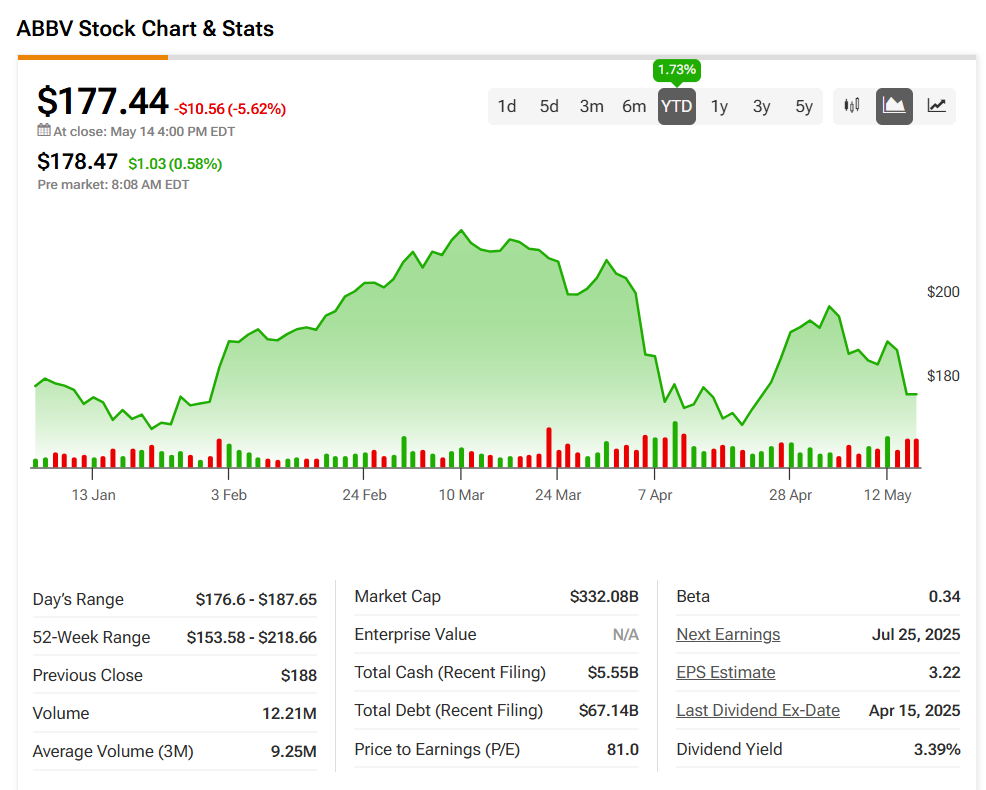This screenshot has width=986, height=790.
Task: Click the Price to Earnings value 81.0
Action: pos(623,750)
